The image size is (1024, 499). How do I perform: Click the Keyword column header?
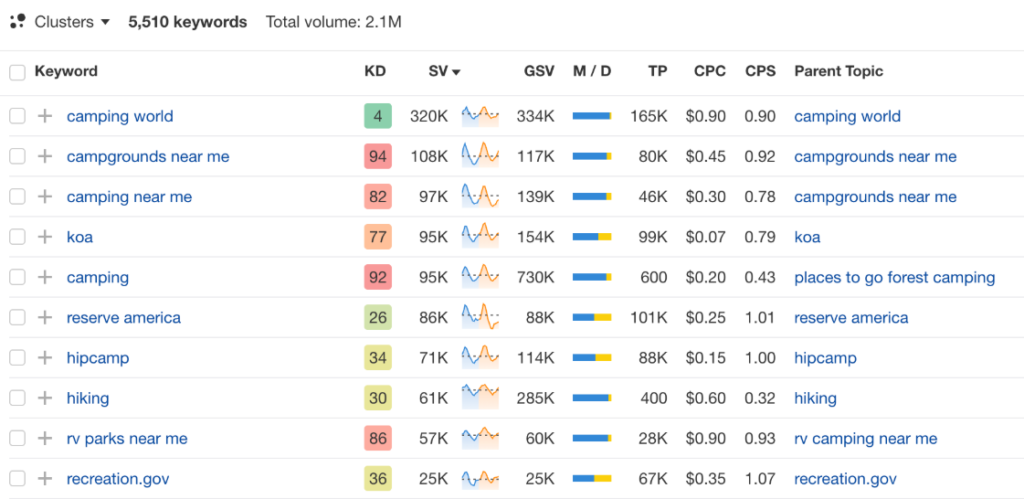point(66,71)
